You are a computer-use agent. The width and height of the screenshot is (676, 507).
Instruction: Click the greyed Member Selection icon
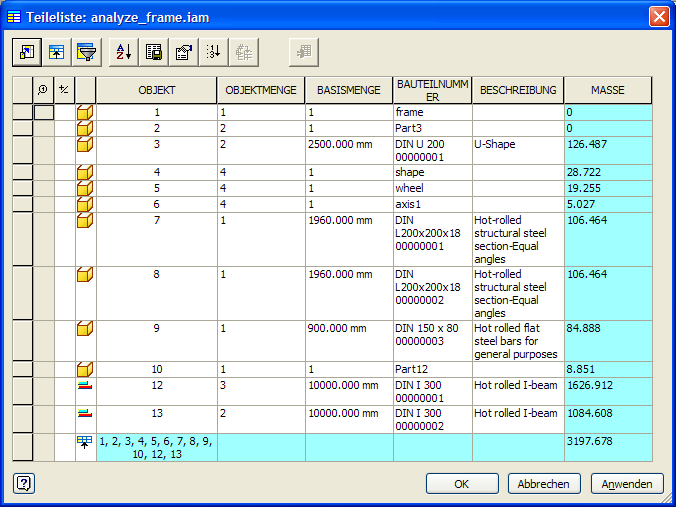[x=304, y=52]
